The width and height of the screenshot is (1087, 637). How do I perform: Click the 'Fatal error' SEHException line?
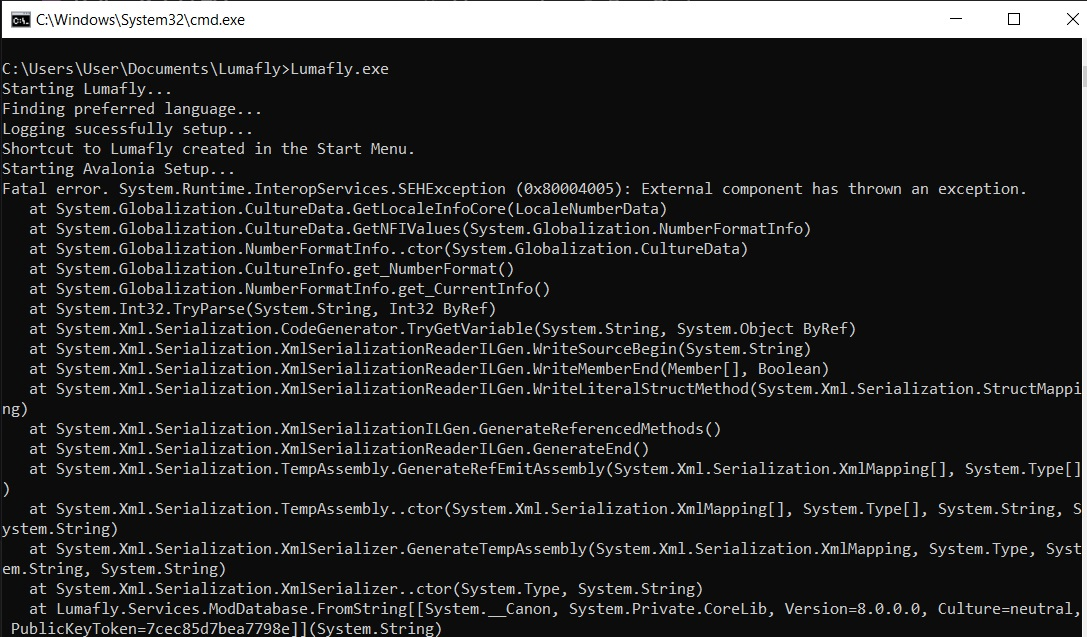(514, 189)
